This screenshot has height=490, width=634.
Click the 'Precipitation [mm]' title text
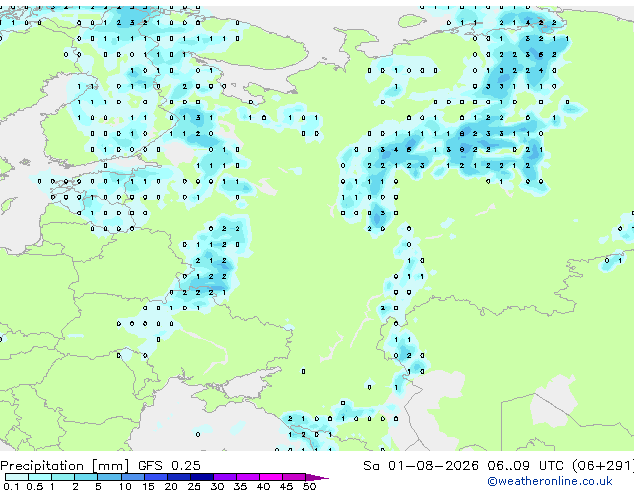[65, 466]
